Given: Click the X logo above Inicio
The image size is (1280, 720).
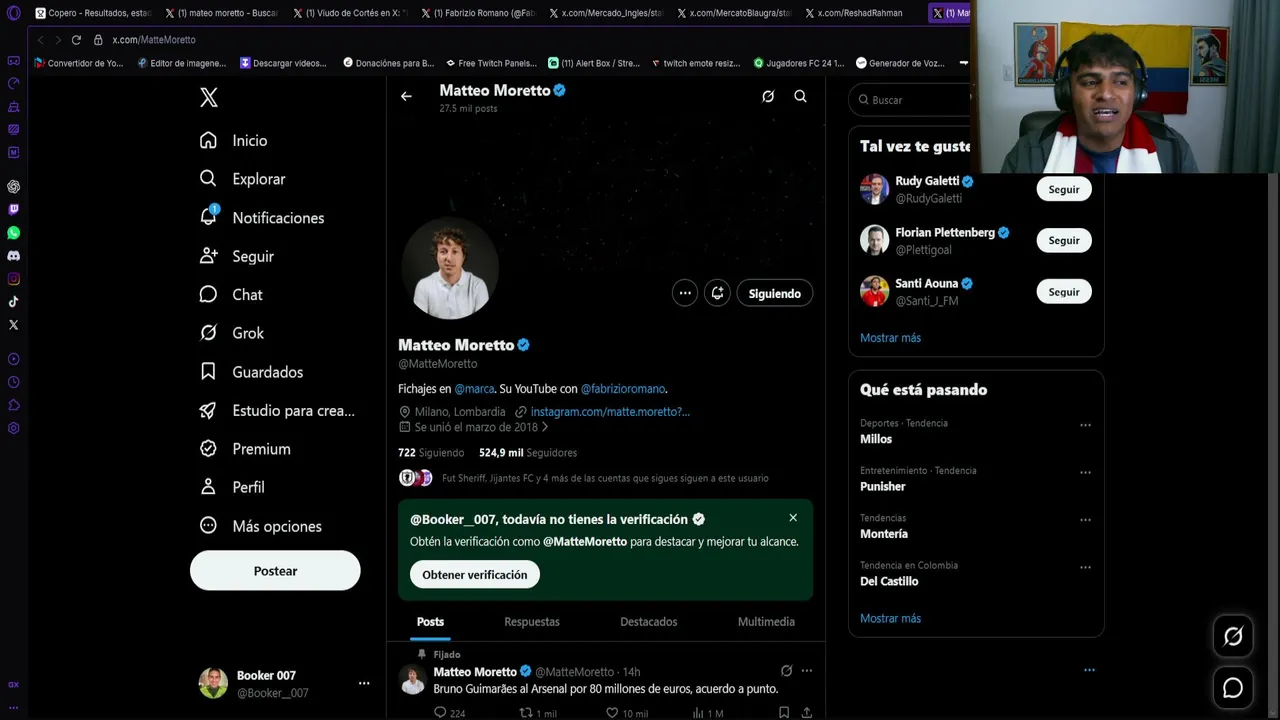Looking at the screenshot, I should tap(208, 97).
